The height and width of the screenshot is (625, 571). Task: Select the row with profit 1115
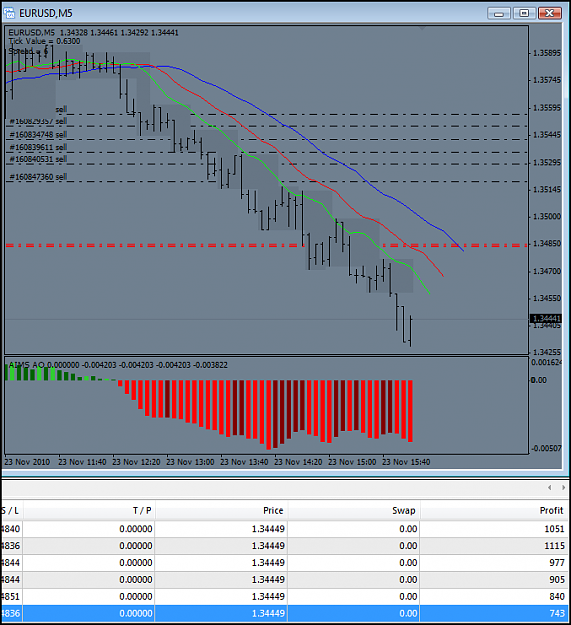coord(285,546)
